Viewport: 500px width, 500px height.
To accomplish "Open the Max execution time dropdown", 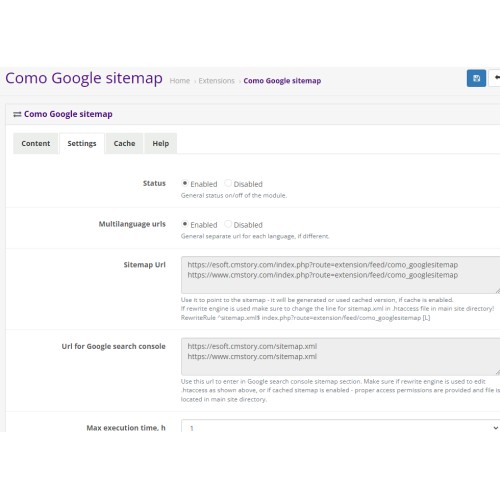I will 340,426.
